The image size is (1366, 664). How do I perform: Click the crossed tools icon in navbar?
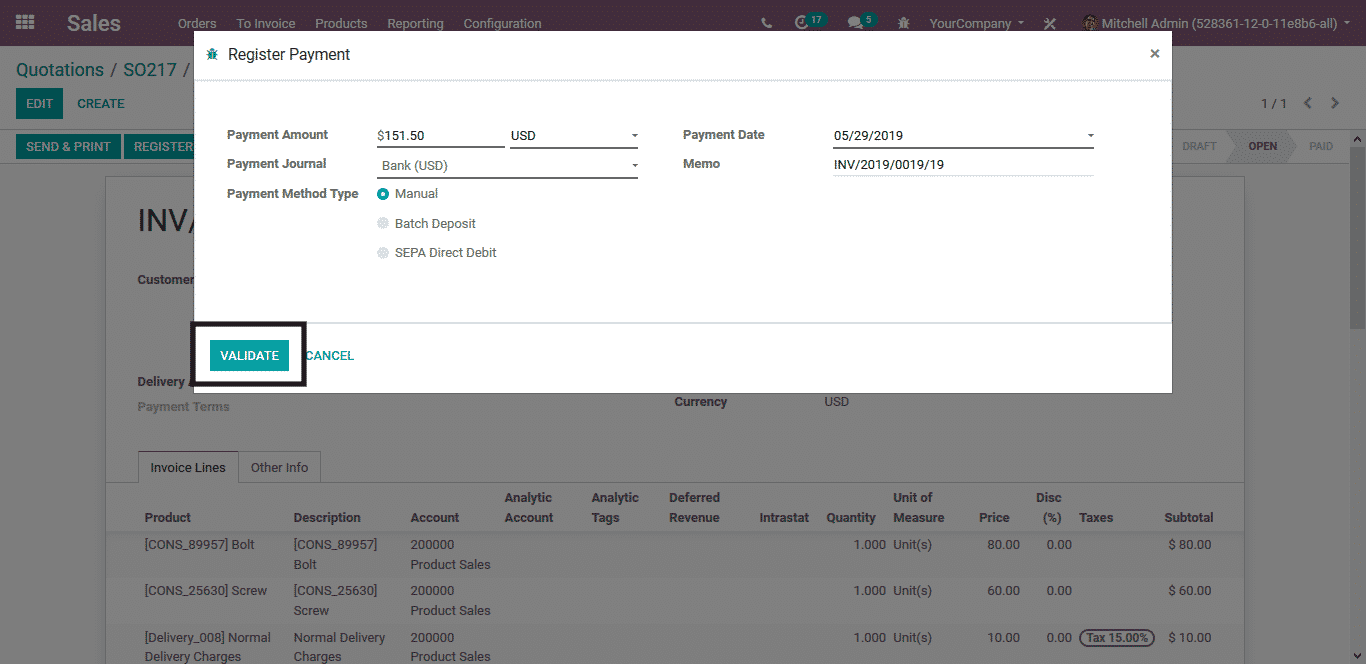point(1049,23)
